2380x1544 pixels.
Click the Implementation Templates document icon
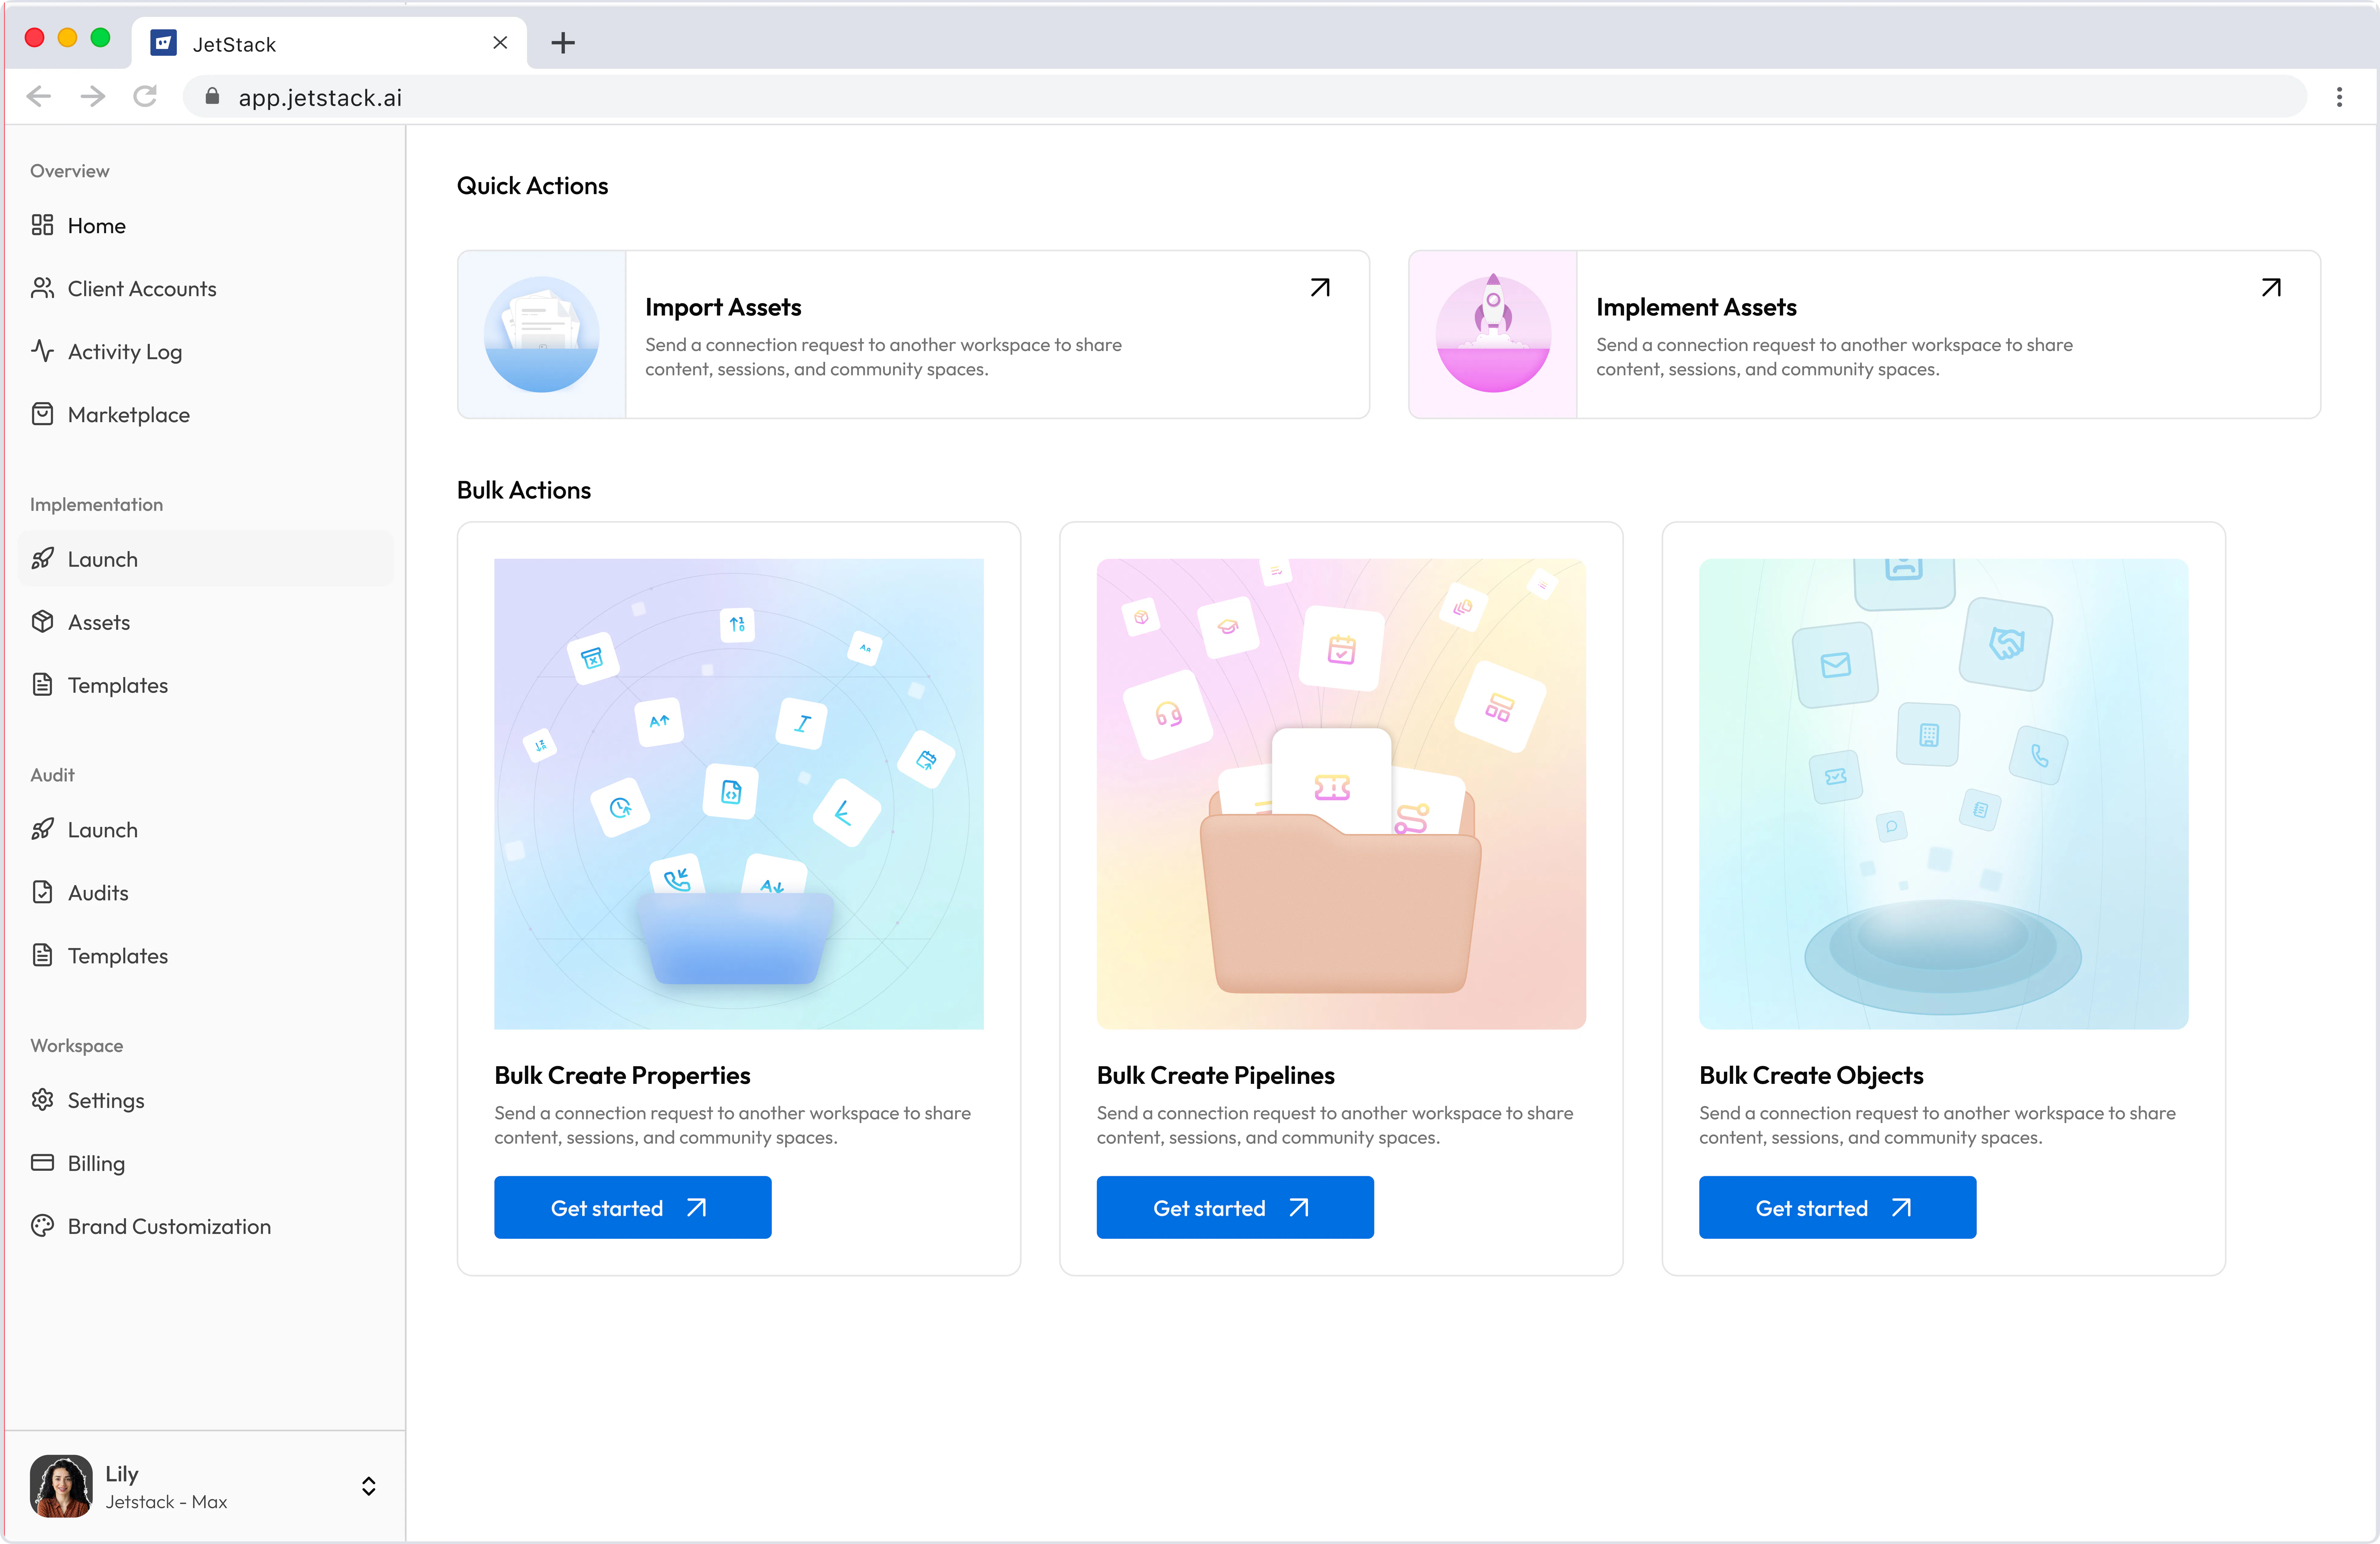(42, 685)
